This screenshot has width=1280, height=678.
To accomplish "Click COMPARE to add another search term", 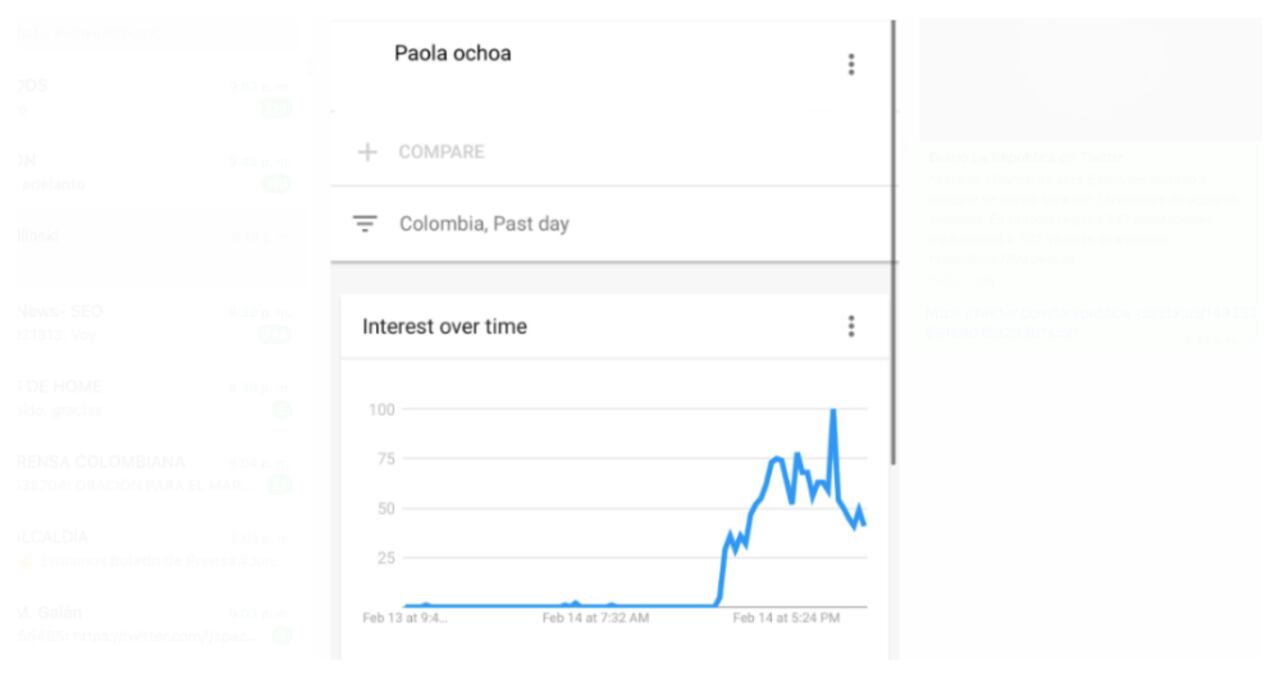I will tap(440, 153).
